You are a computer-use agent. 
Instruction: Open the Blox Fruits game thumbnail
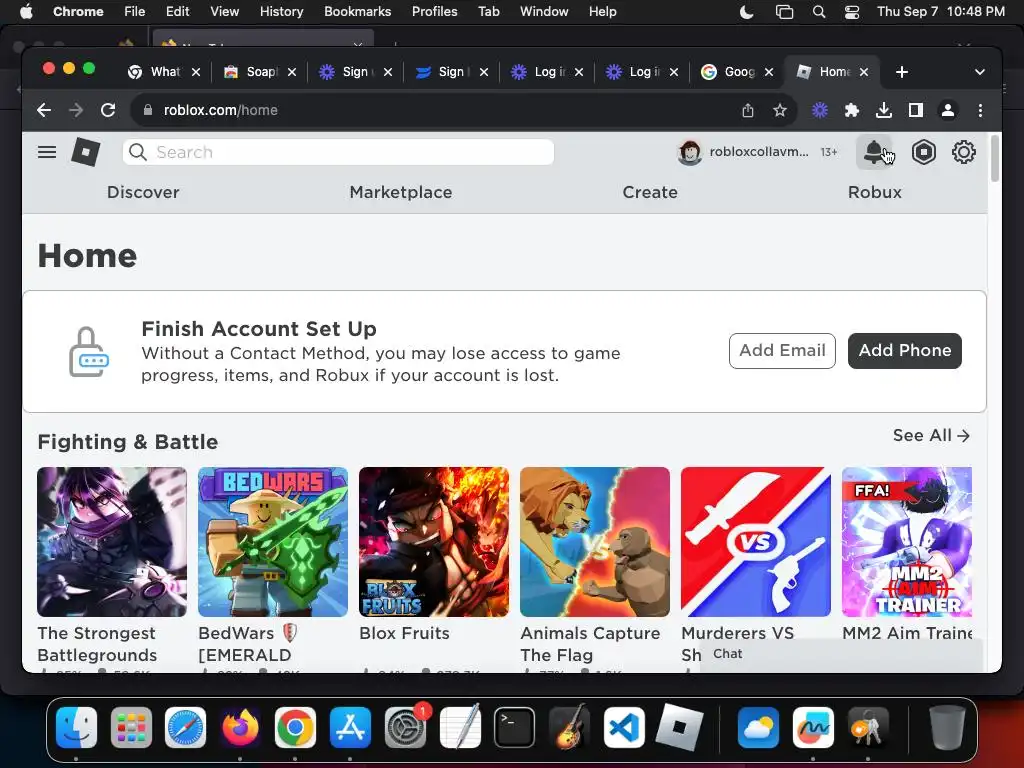tap(434, 541)
